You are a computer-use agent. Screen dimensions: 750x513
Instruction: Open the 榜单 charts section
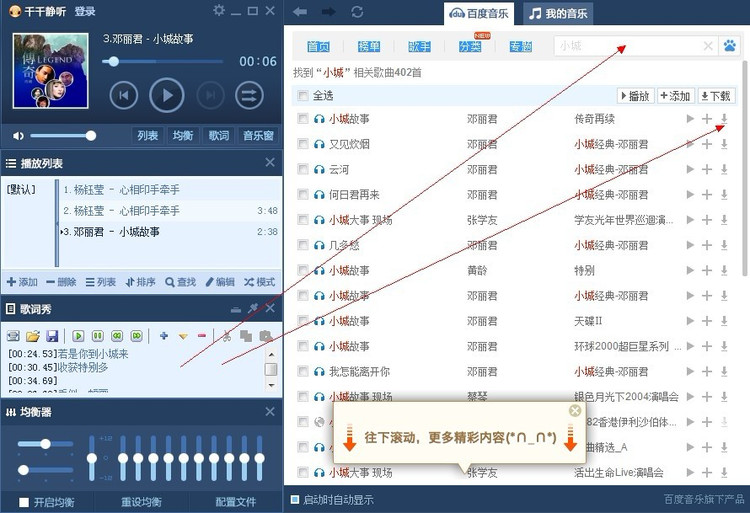[369, 46]
